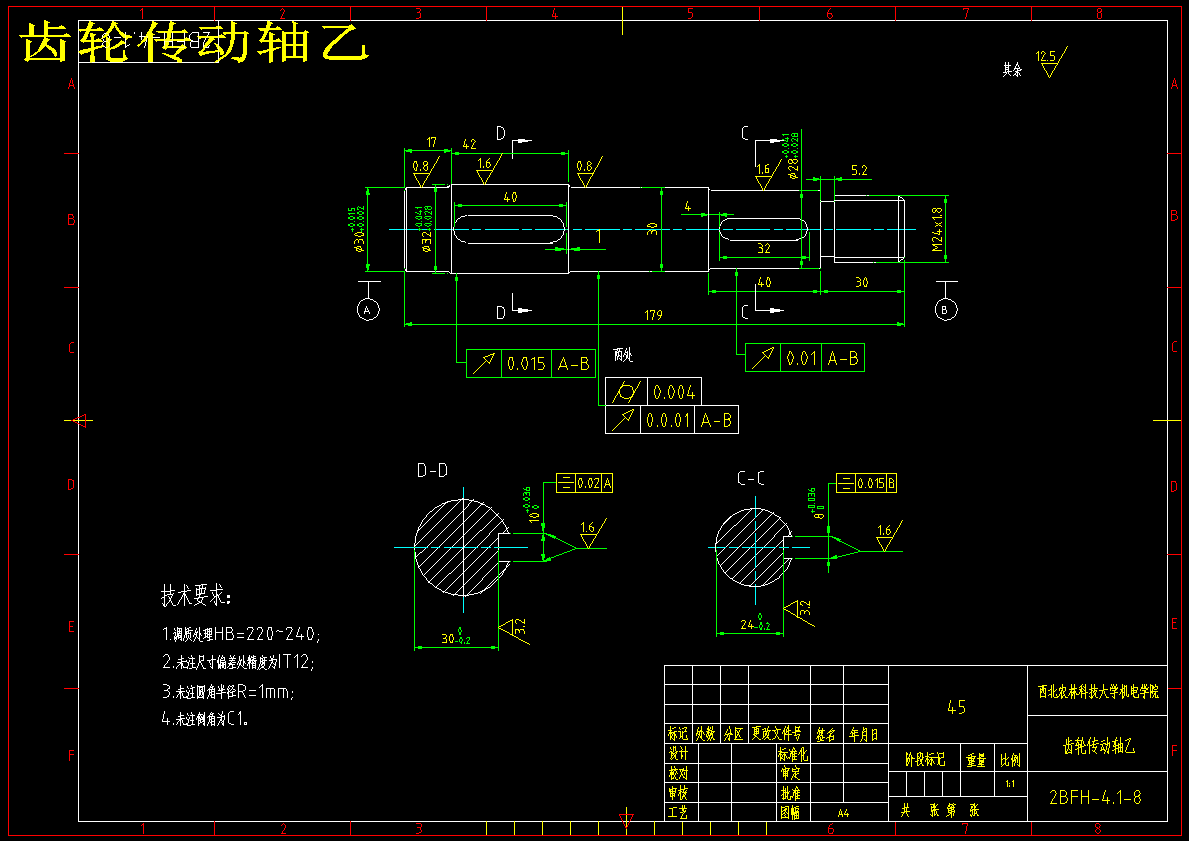Image resolution: width=1189 pixels, height=841 pixels.
Task: Click the 12.5 surface roughness symbol
Action: click(x=1052, y=61)
